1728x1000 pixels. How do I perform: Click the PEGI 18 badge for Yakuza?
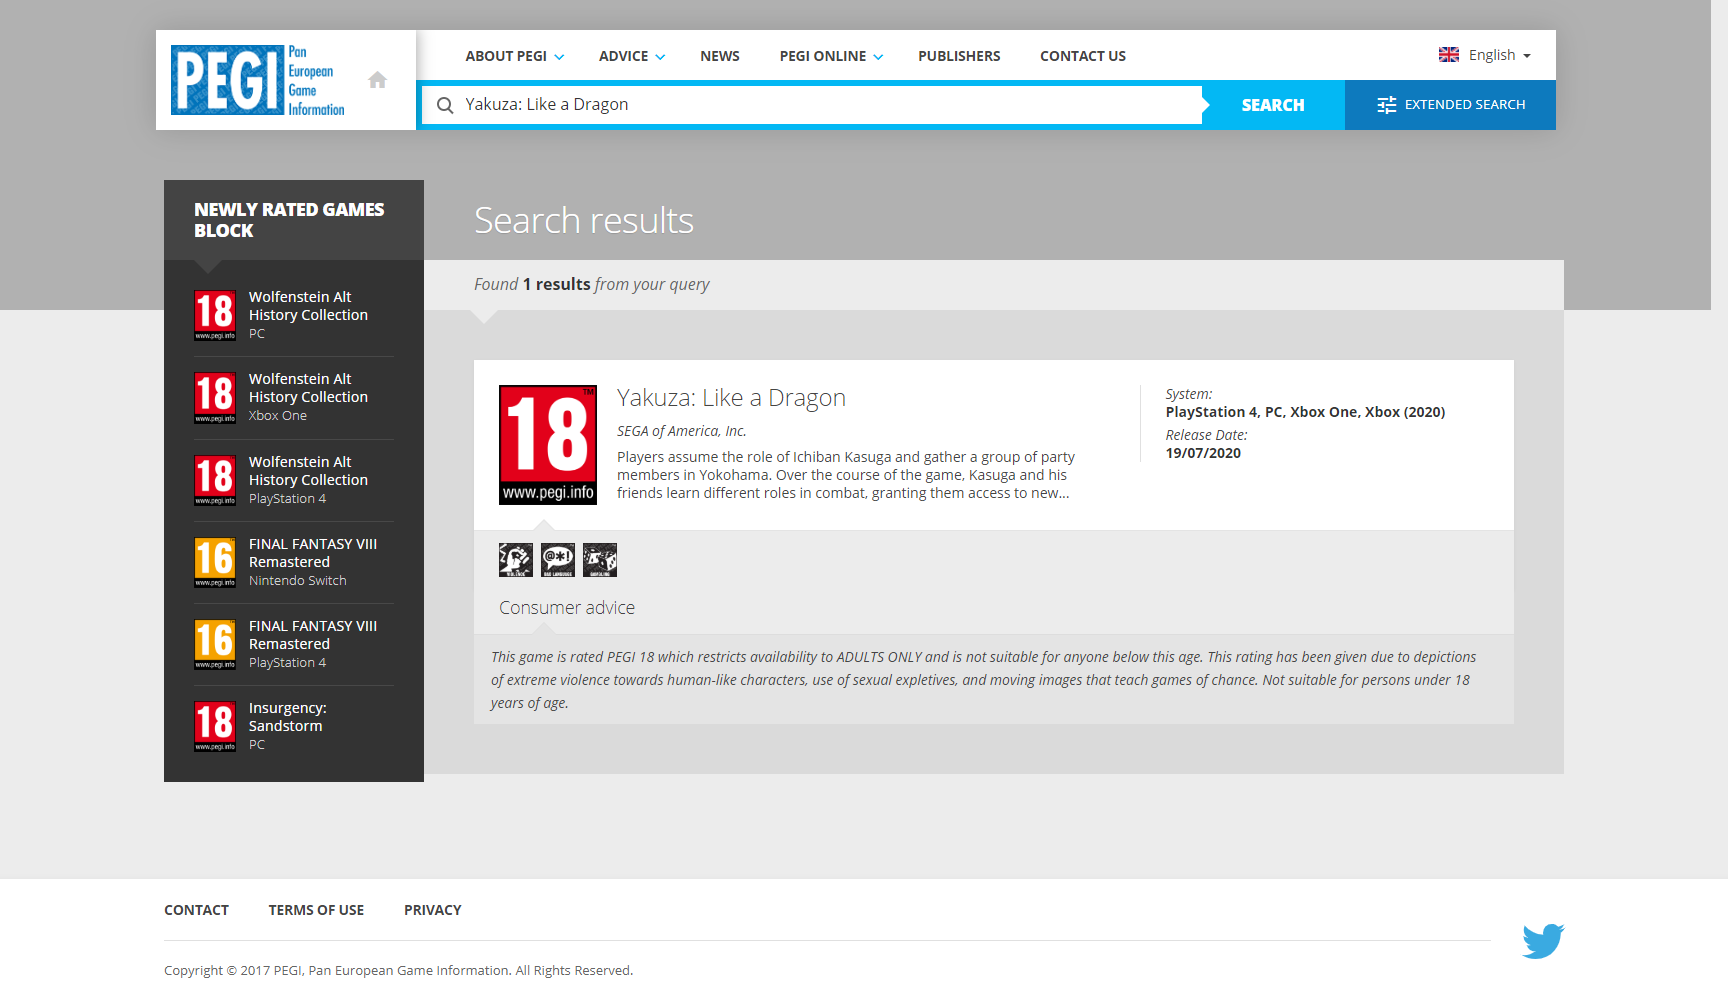pos(548,445)
